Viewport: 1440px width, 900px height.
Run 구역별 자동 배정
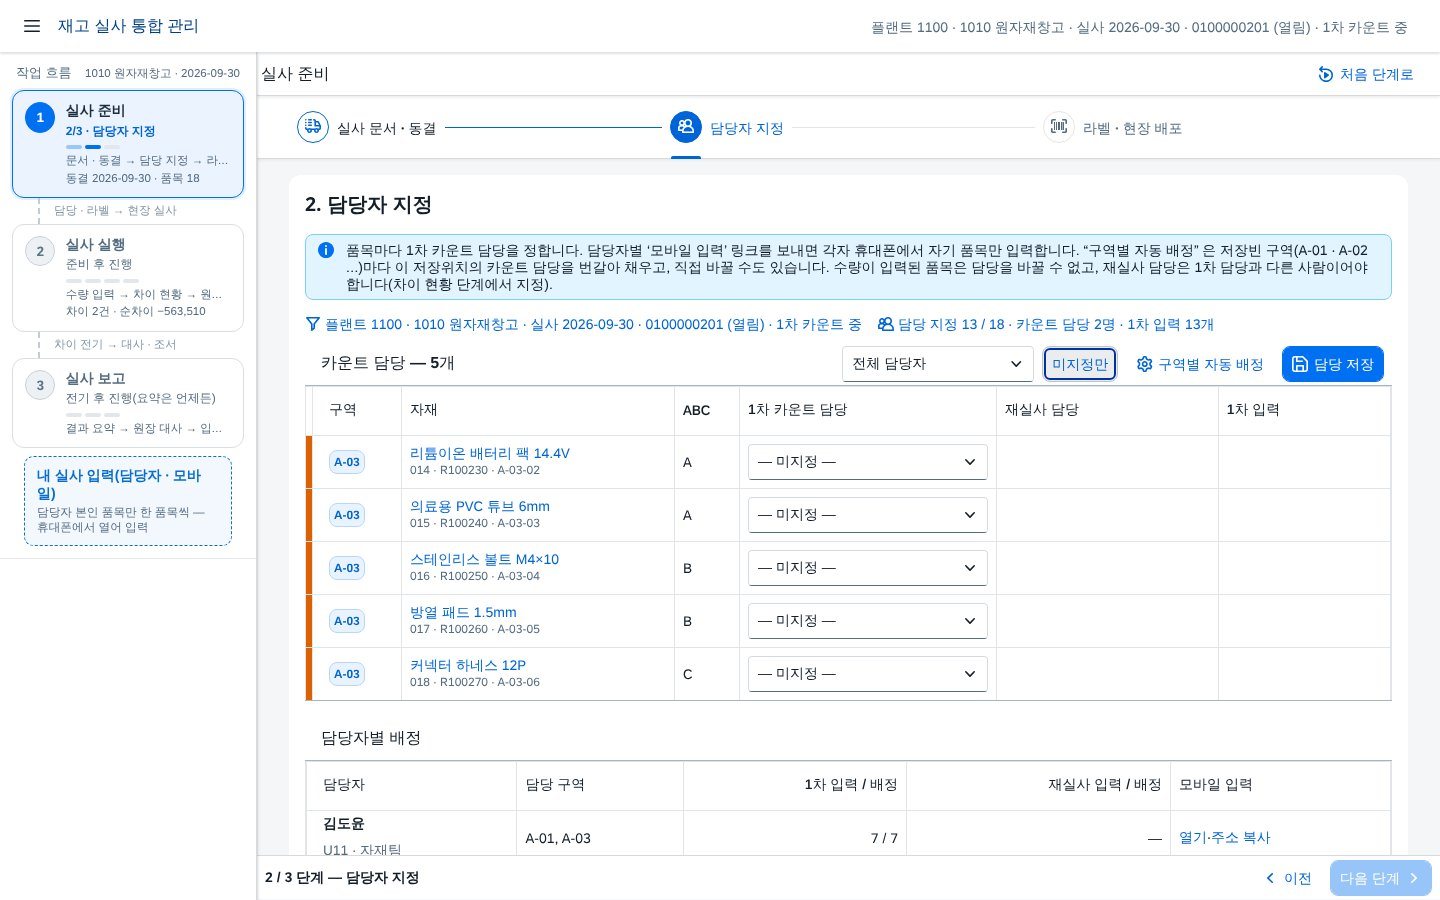[1200, 364]
